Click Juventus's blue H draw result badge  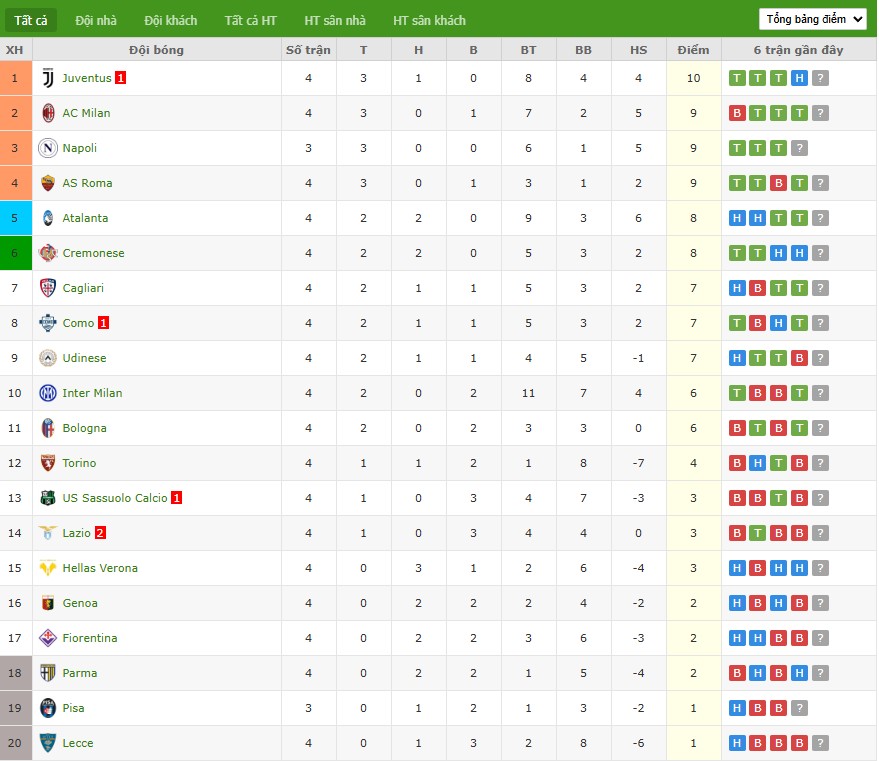point(798,78)
